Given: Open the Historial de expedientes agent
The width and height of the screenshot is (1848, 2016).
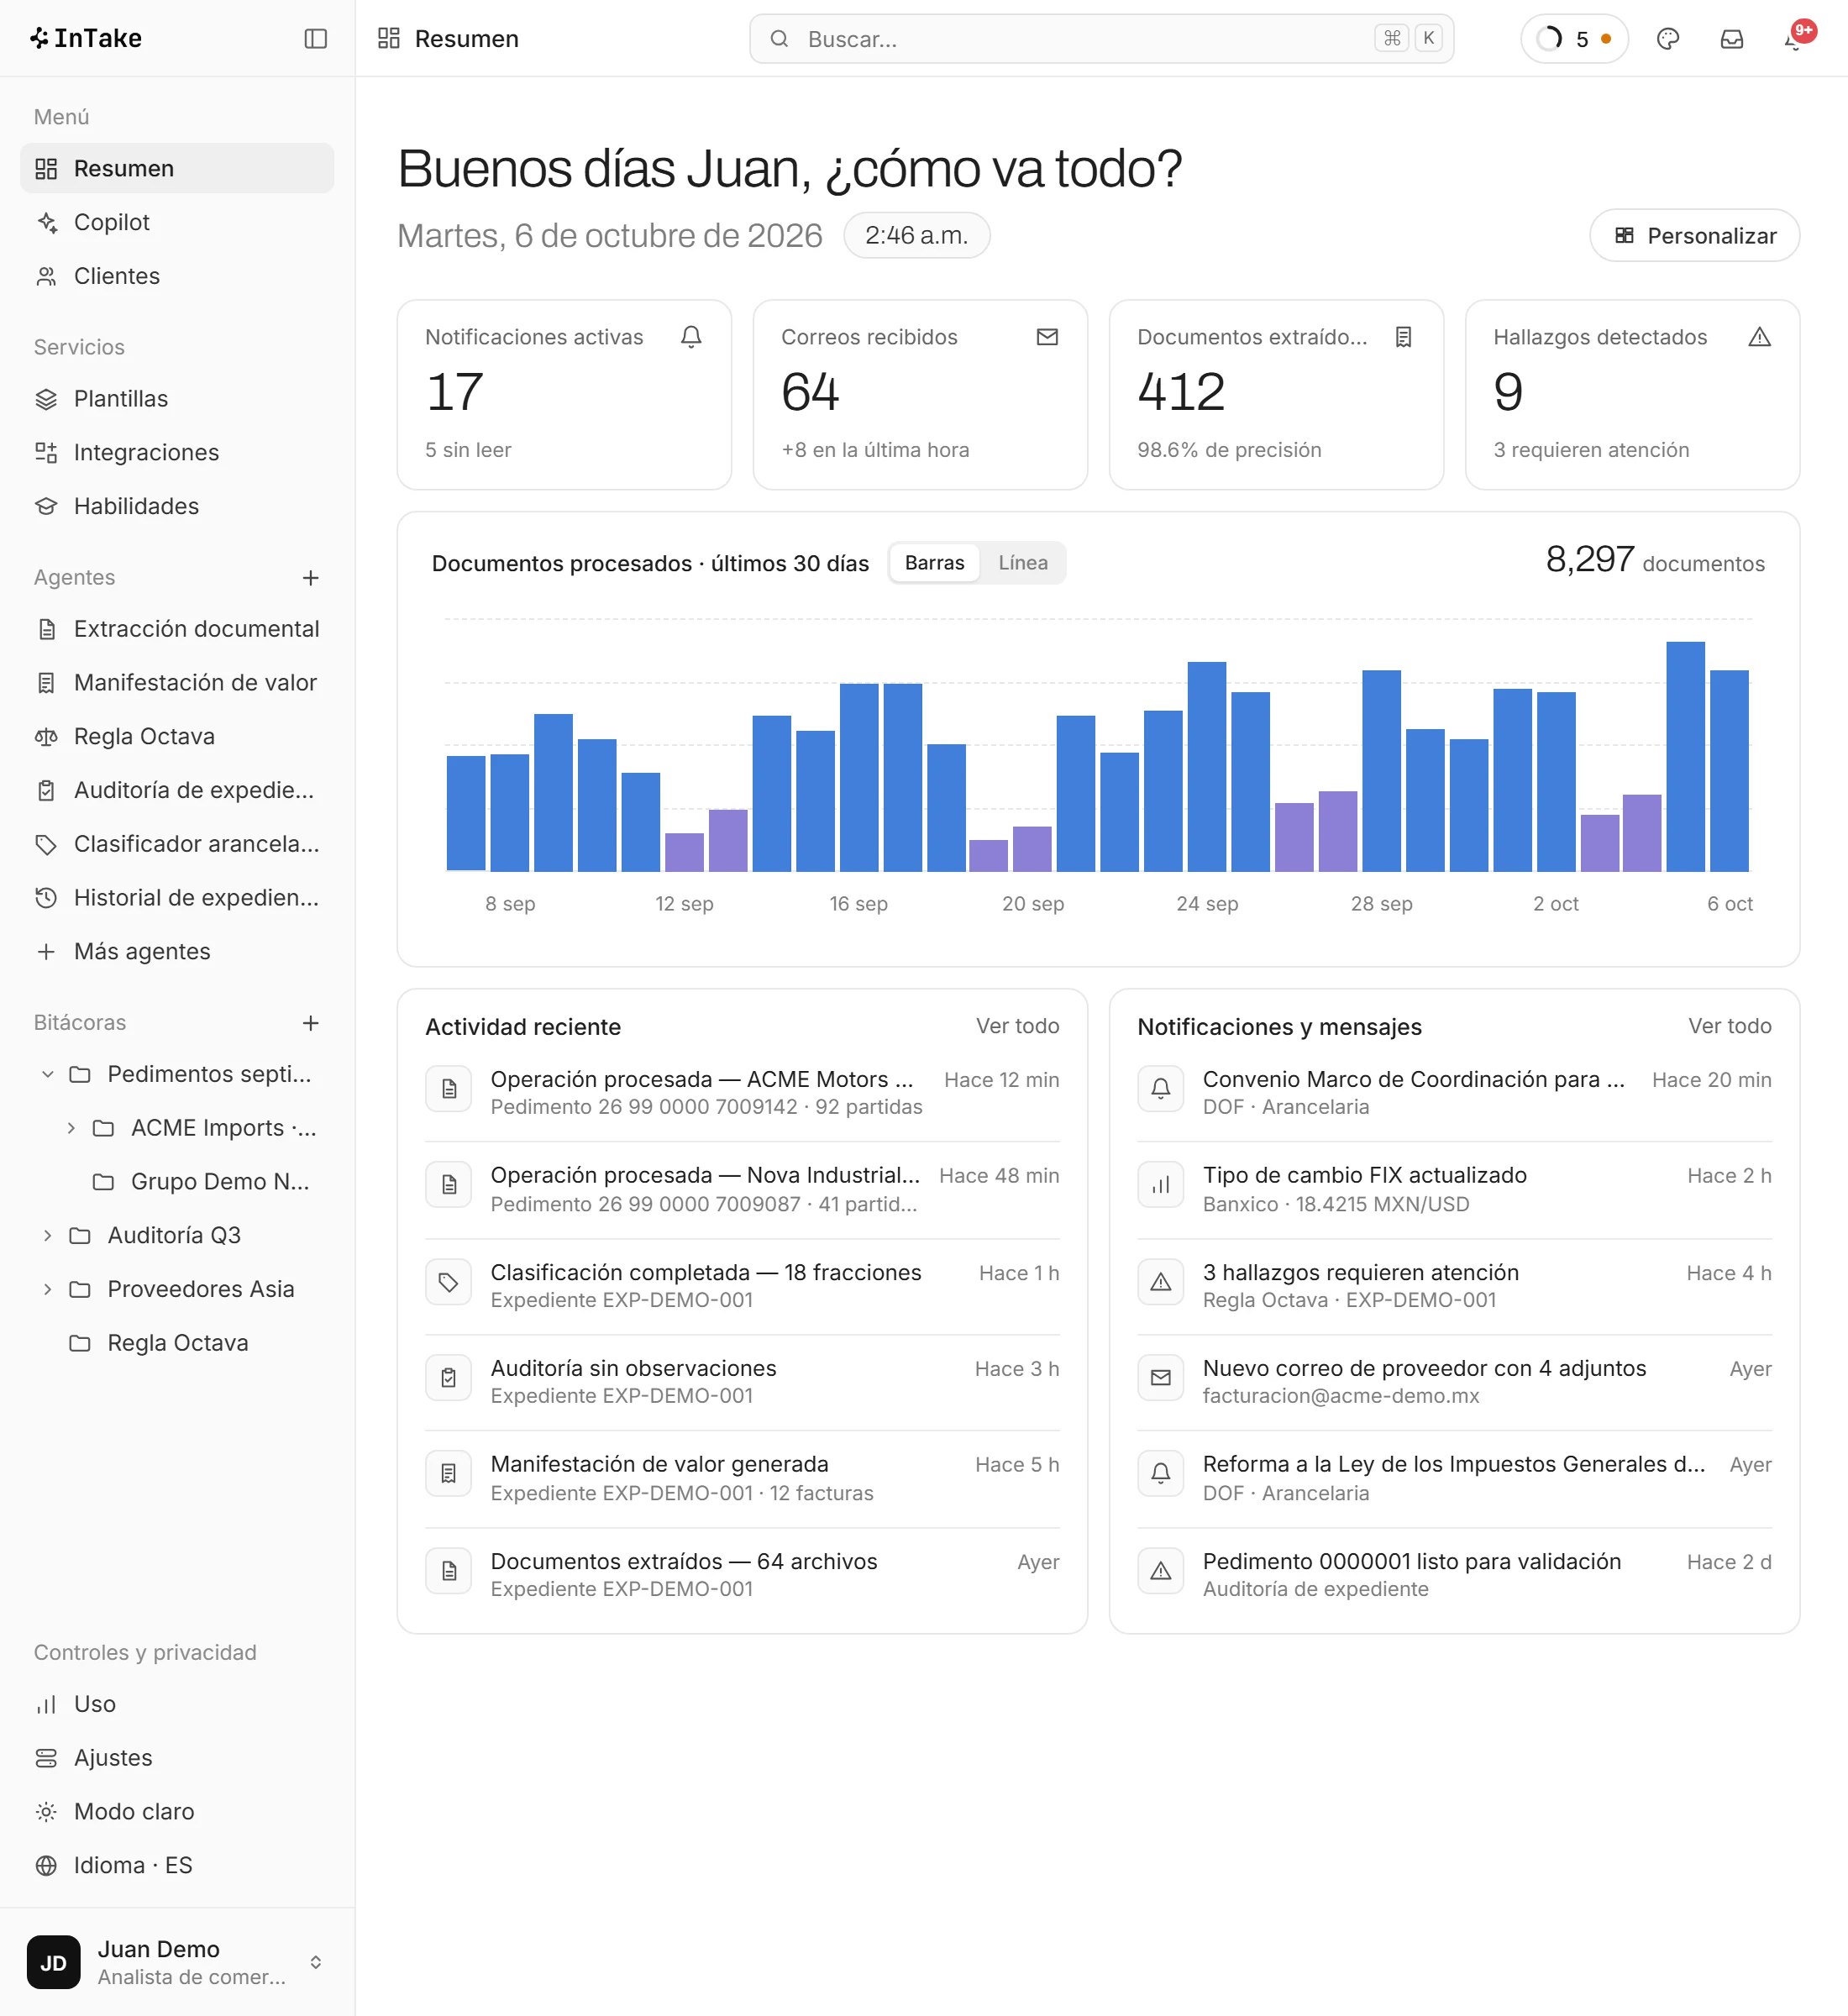Looking at the screenshot, I should pos(177,897).
